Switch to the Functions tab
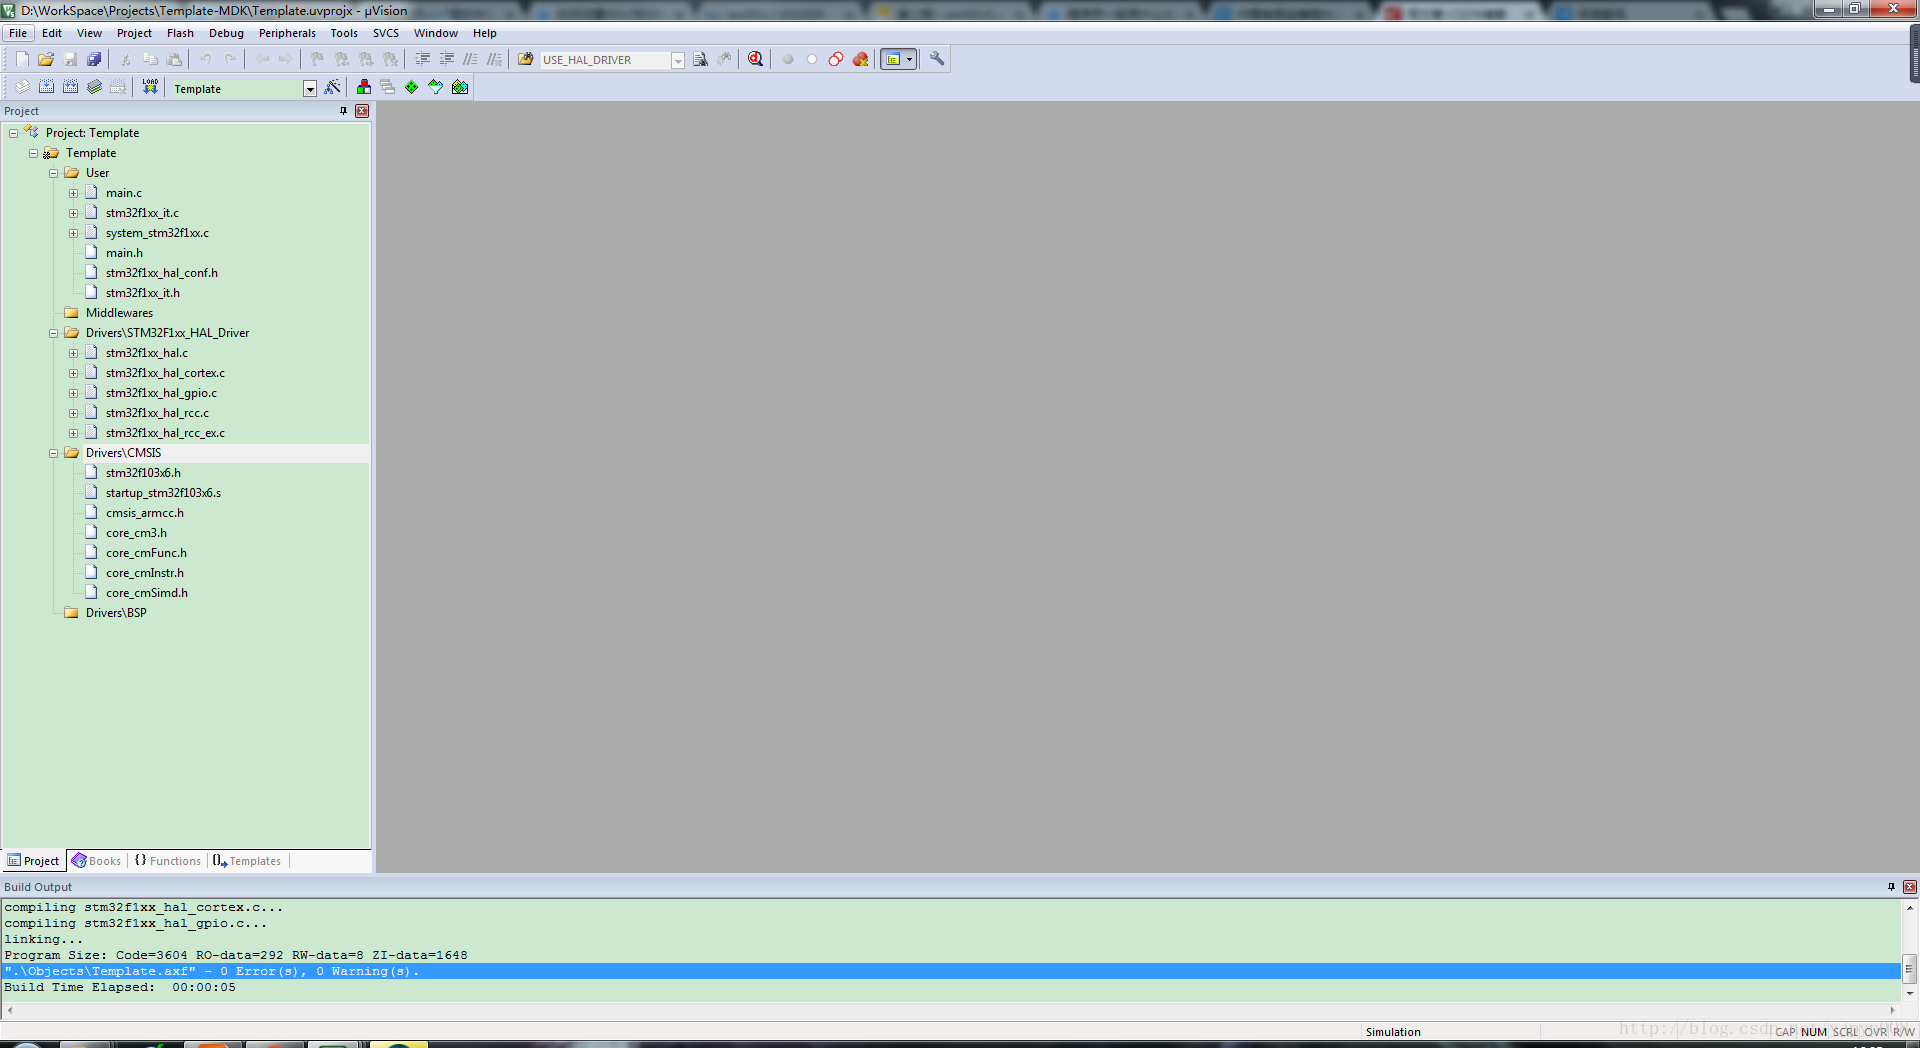Screen dimensions: 1920x1048 click(167, 861)
